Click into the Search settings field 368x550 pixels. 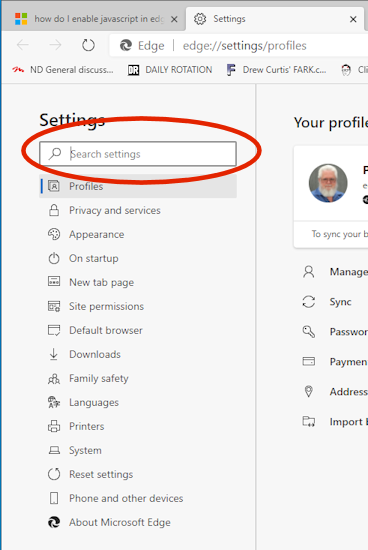pyautogui.click(x=138, y=154)
